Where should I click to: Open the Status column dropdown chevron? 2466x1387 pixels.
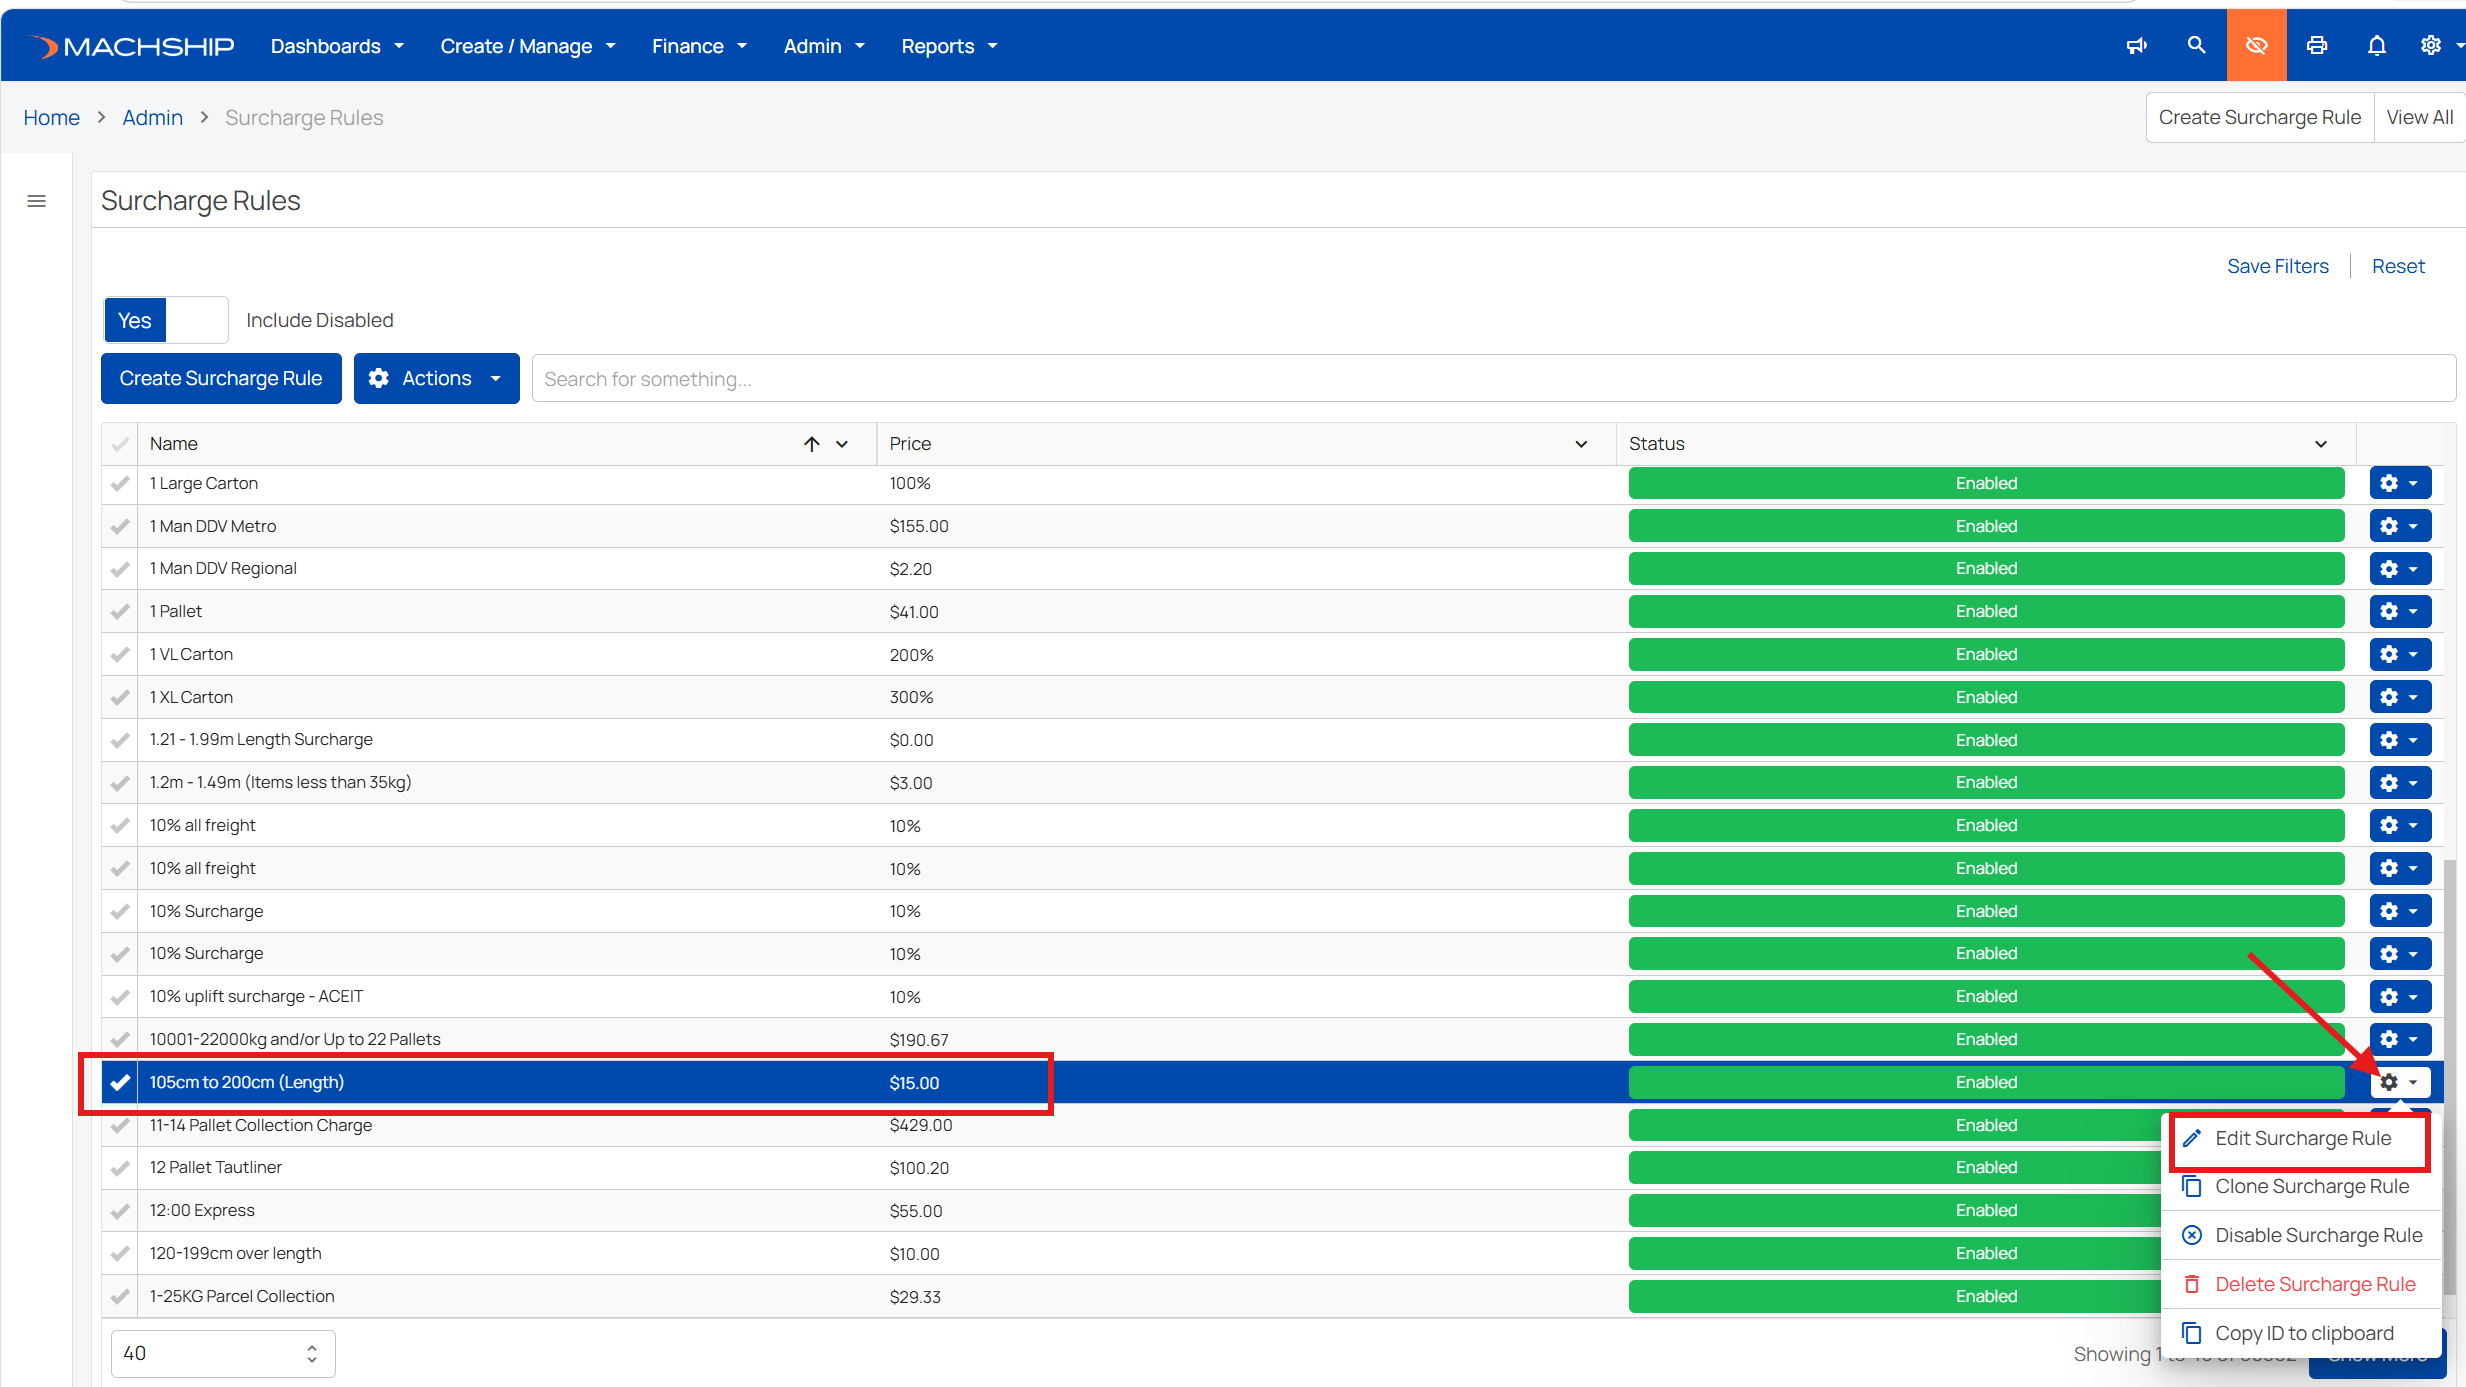2321,444
